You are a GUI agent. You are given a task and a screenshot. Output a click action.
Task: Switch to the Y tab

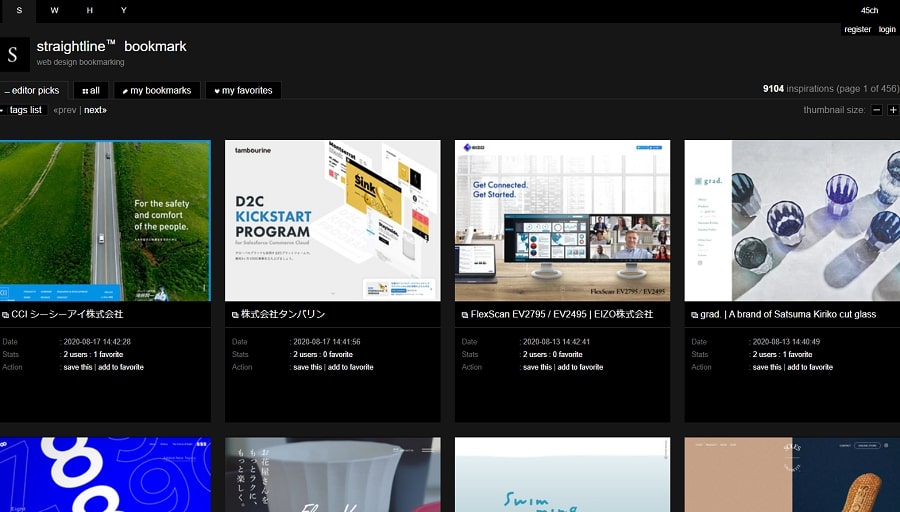tap(123, 11)
